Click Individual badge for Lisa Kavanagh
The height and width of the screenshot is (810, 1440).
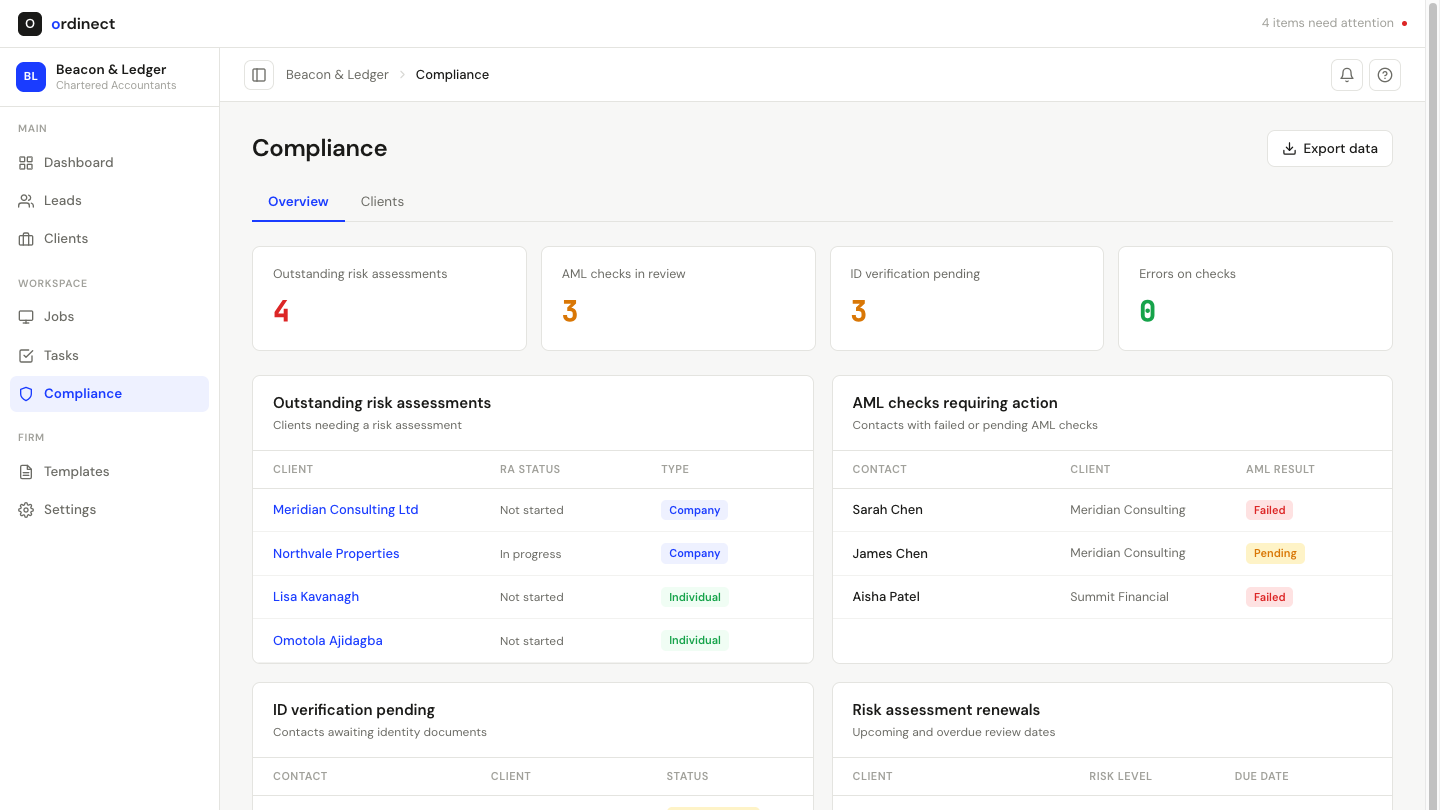[694, 597]
